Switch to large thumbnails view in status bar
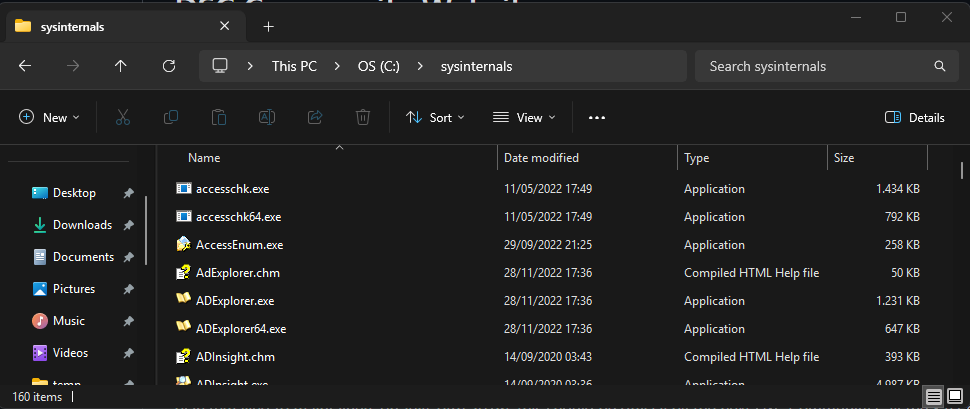 coord(955,395)
